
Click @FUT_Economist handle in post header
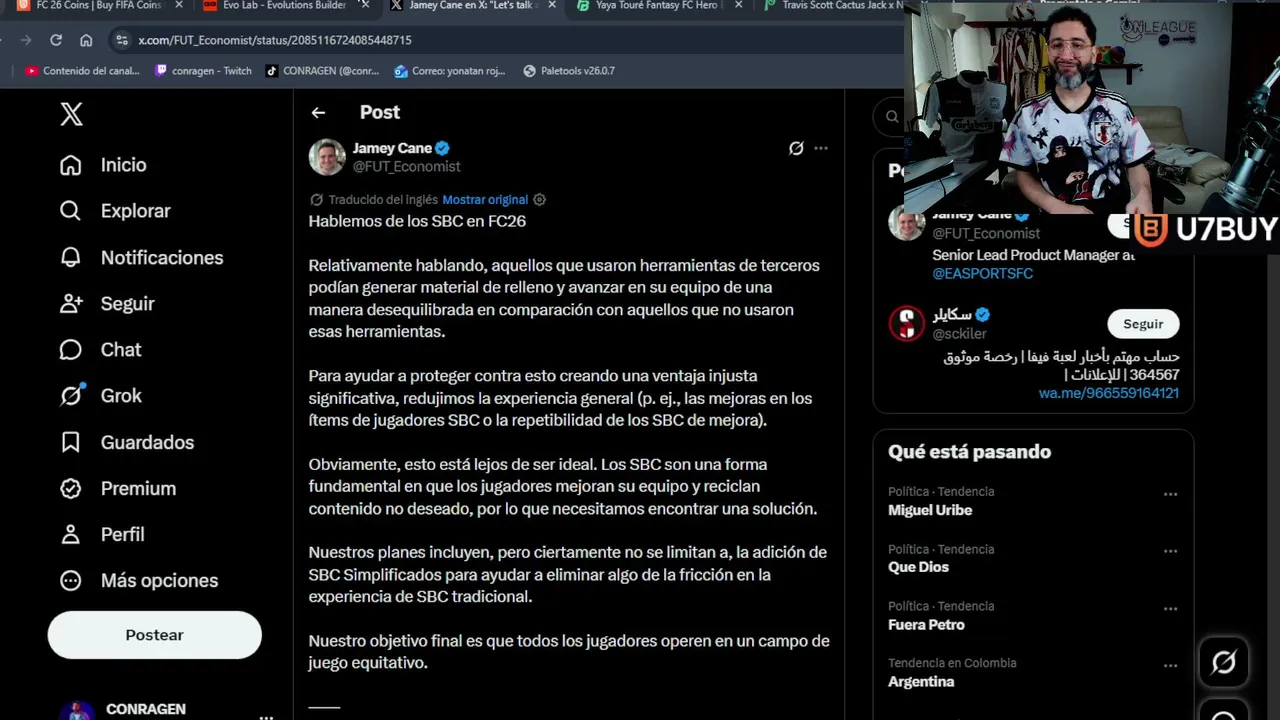(406, 167)
